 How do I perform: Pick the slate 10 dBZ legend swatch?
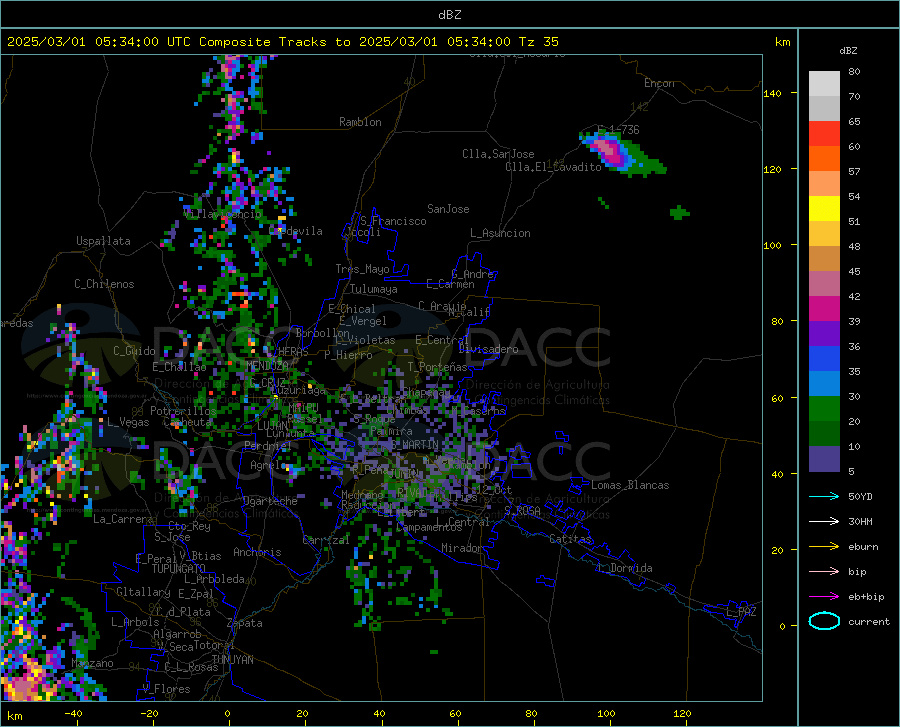pyautogui.click(x=824, y=458)
